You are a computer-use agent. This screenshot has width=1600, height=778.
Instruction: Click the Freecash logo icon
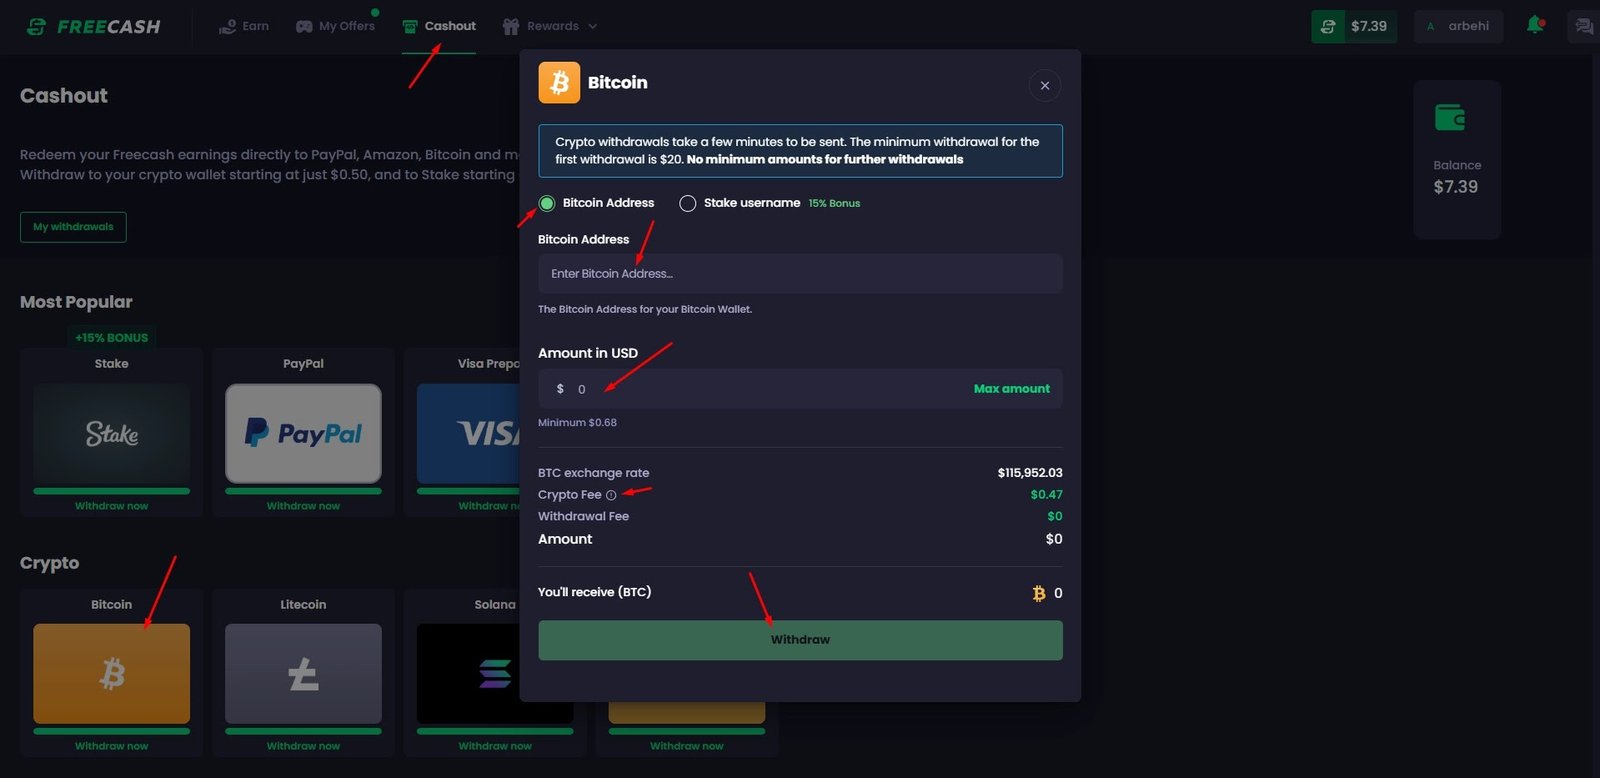click(x=37, y=27)
